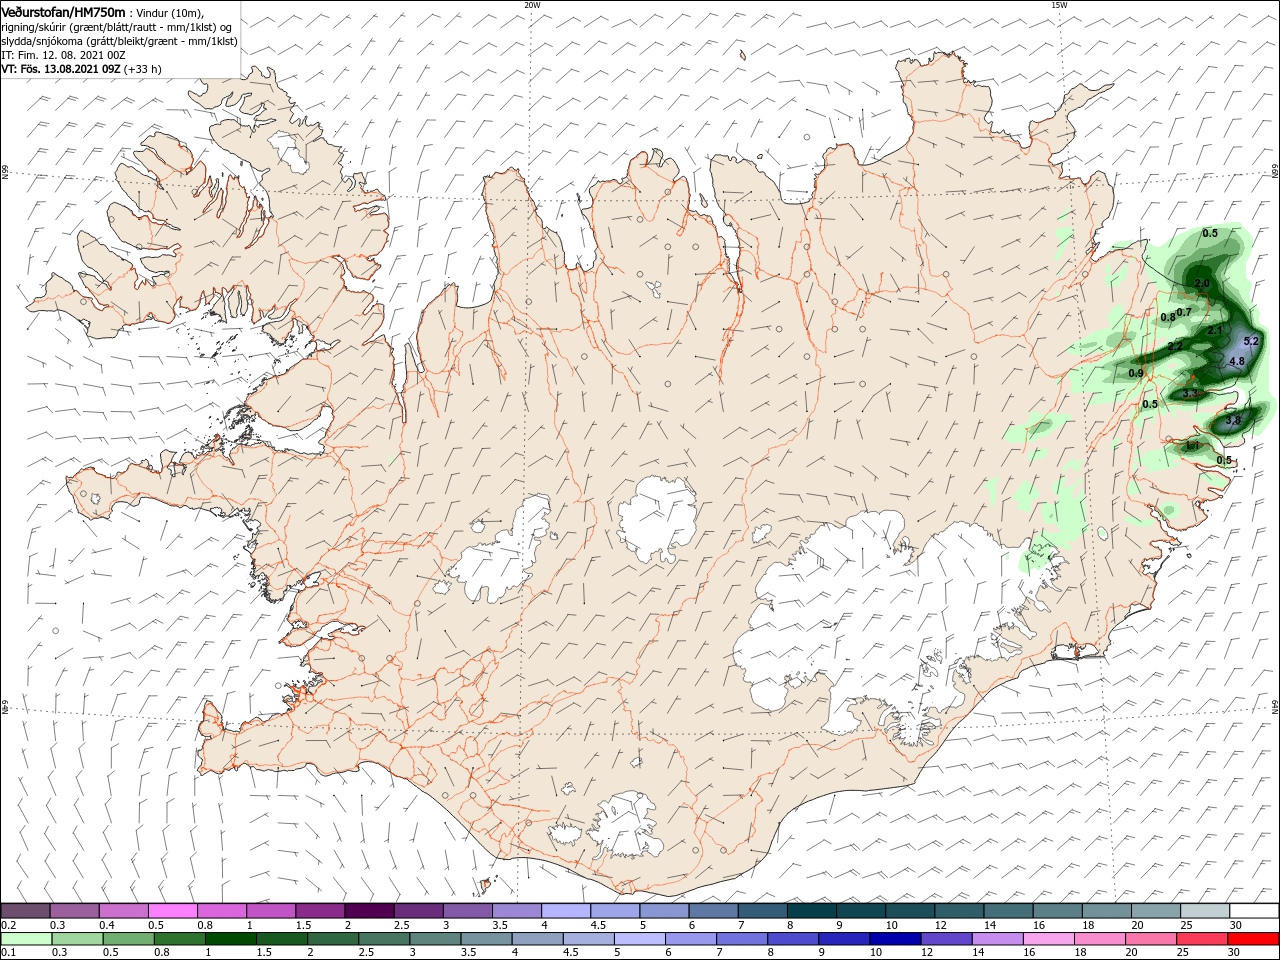Select dark blue 10 swatch in bottom legend
The height and width of the screenshot is (960, 1280).
coord(893,939)
